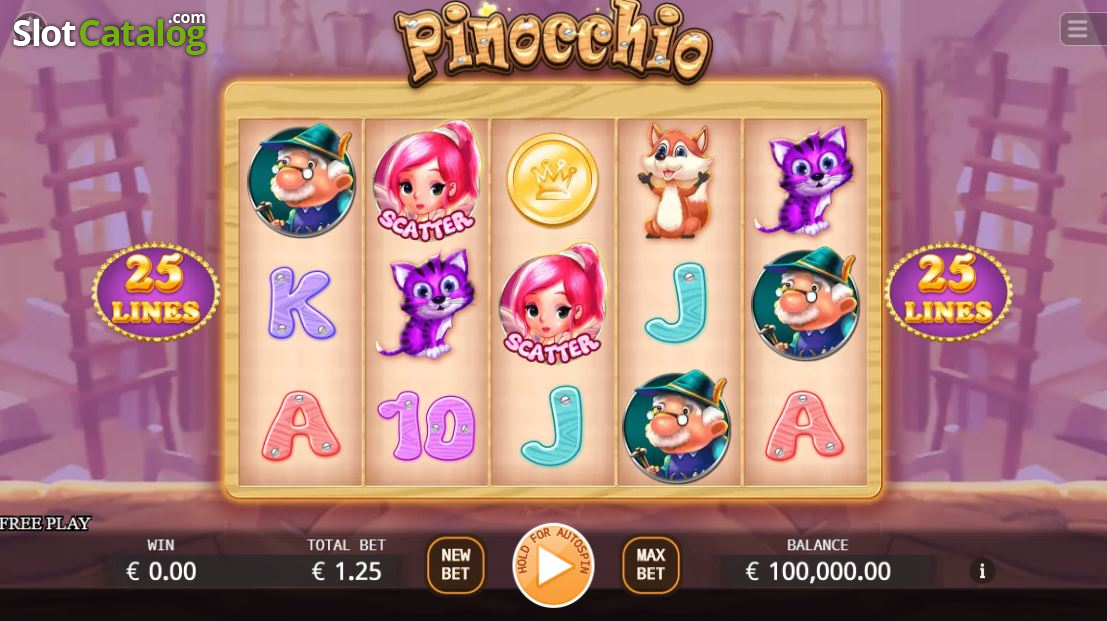Click the orange spin play button
This screenshot has width=1107, height=621.
coord(554,565)
